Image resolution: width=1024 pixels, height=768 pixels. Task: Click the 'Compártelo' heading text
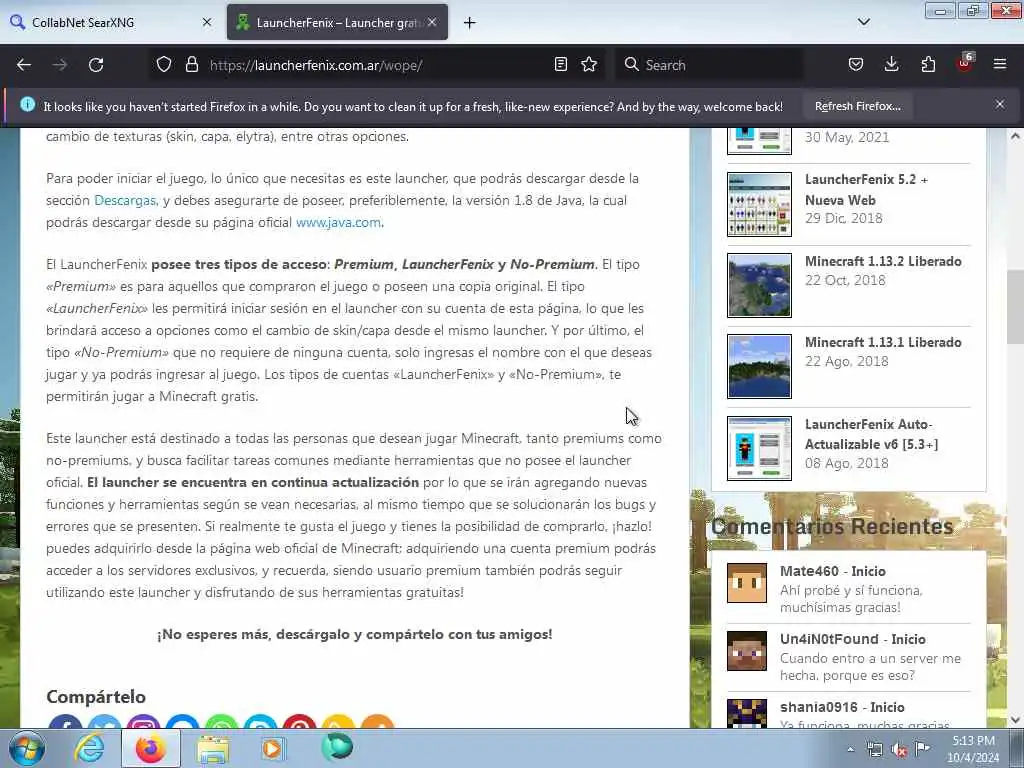click(x=96, y=697)
